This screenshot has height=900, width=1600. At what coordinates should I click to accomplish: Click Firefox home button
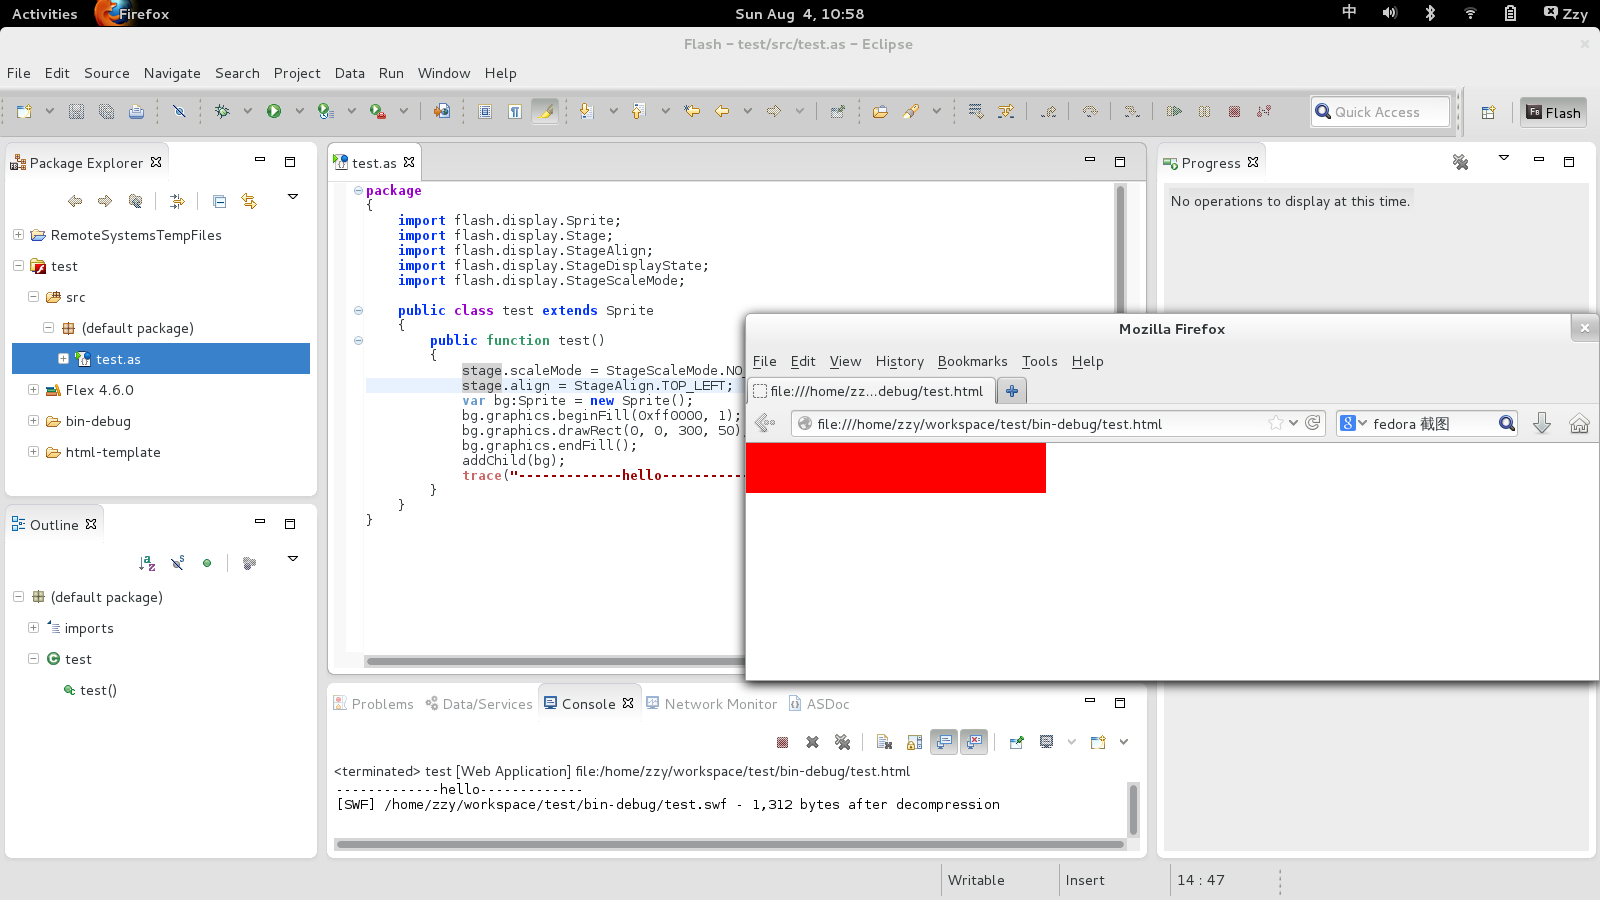pyautogui.click(x=1579, y=424)
